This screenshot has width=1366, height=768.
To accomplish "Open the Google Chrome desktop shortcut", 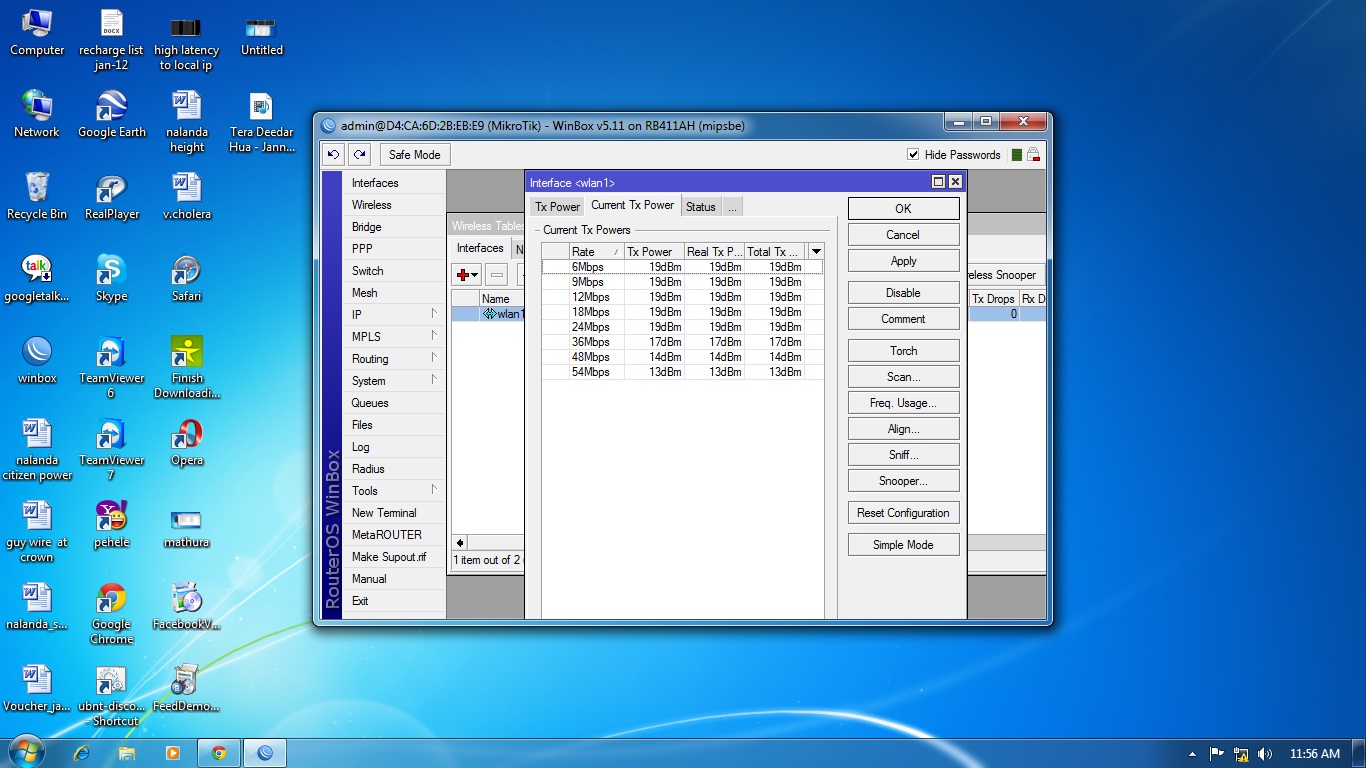I will point(112,613).
